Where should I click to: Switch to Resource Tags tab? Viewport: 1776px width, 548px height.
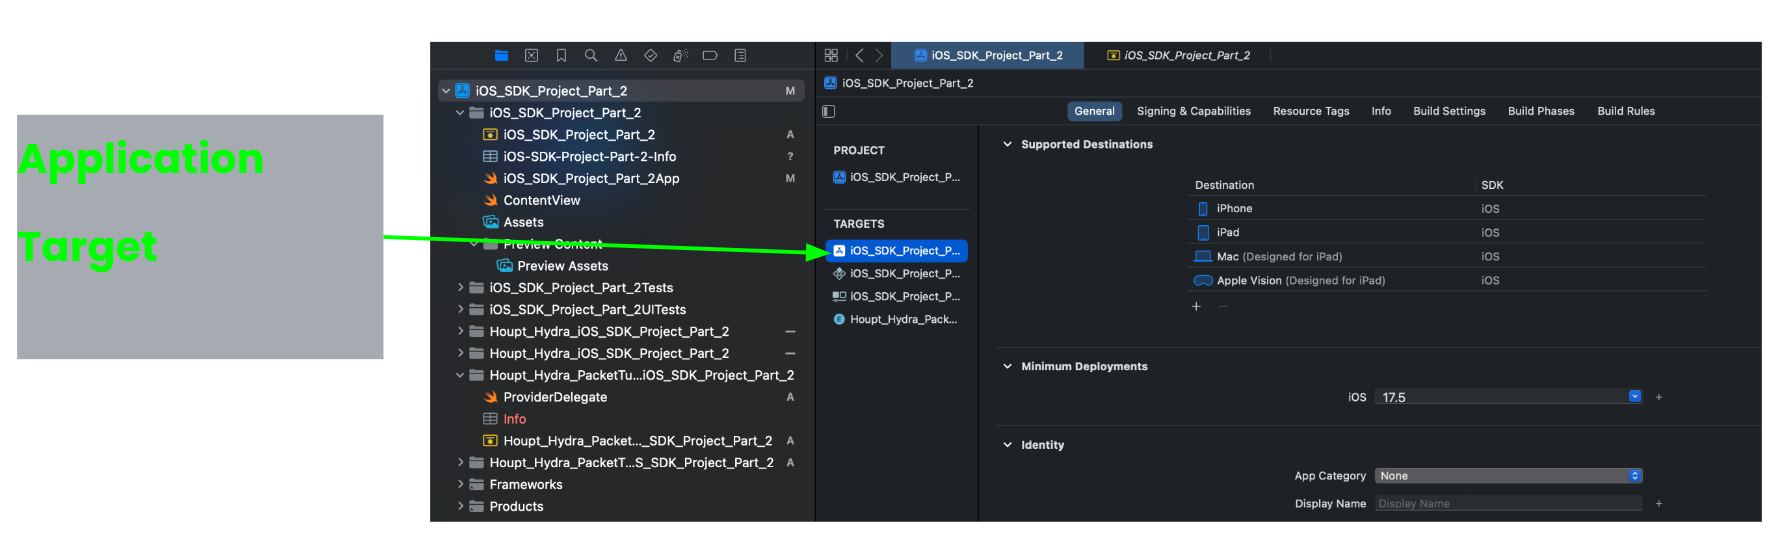[x=1311, y=112]
